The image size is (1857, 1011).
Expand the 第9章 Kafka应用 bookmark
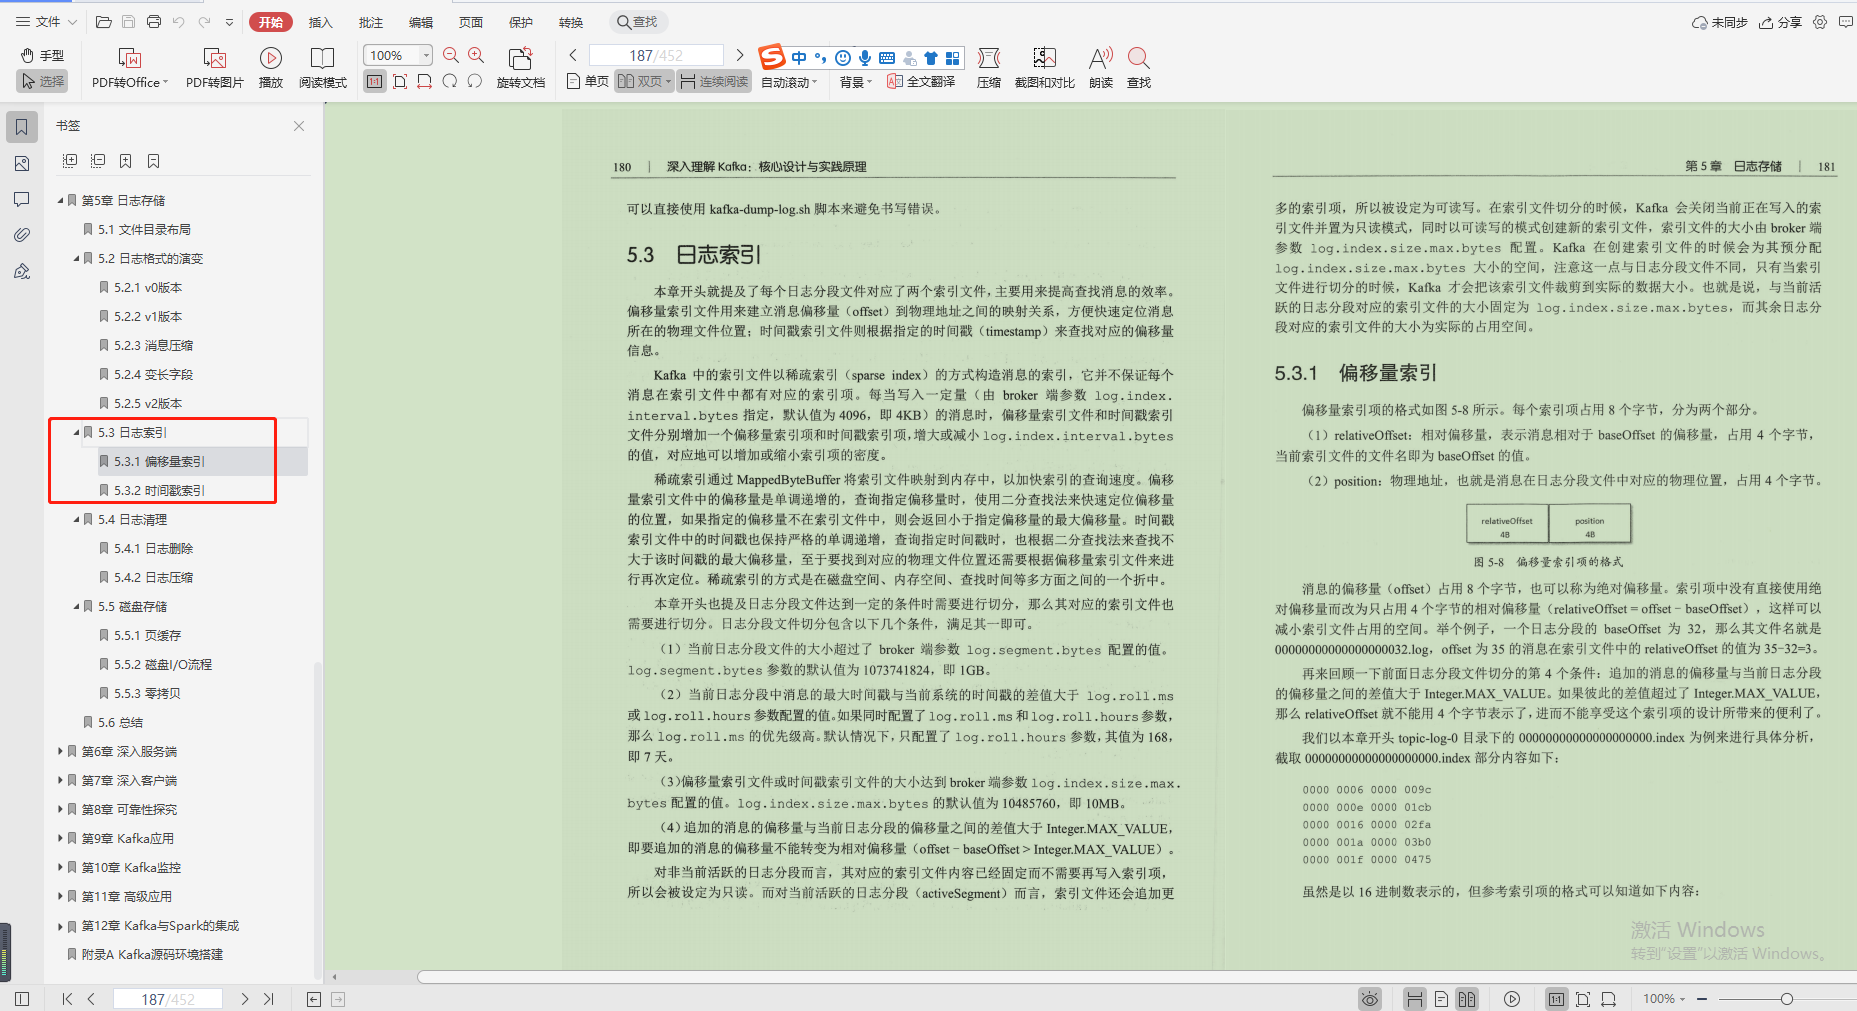click(x=60, y=839)
